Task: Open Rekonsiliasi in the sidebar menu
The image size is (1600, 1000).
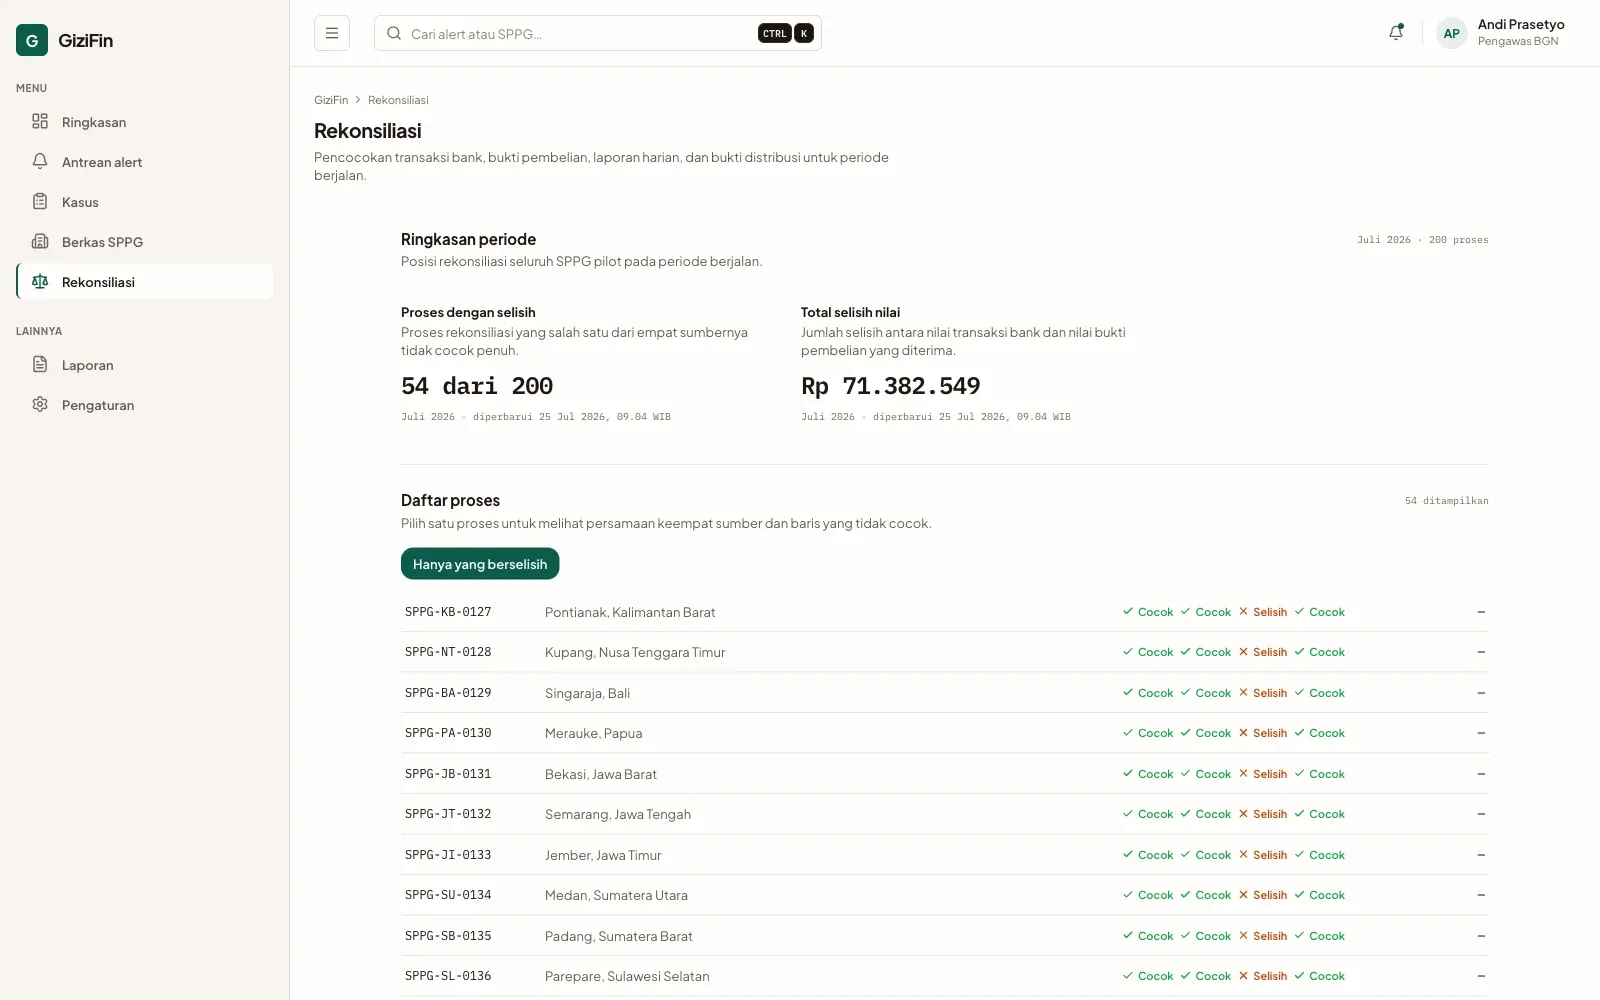Action: (145, 282)
